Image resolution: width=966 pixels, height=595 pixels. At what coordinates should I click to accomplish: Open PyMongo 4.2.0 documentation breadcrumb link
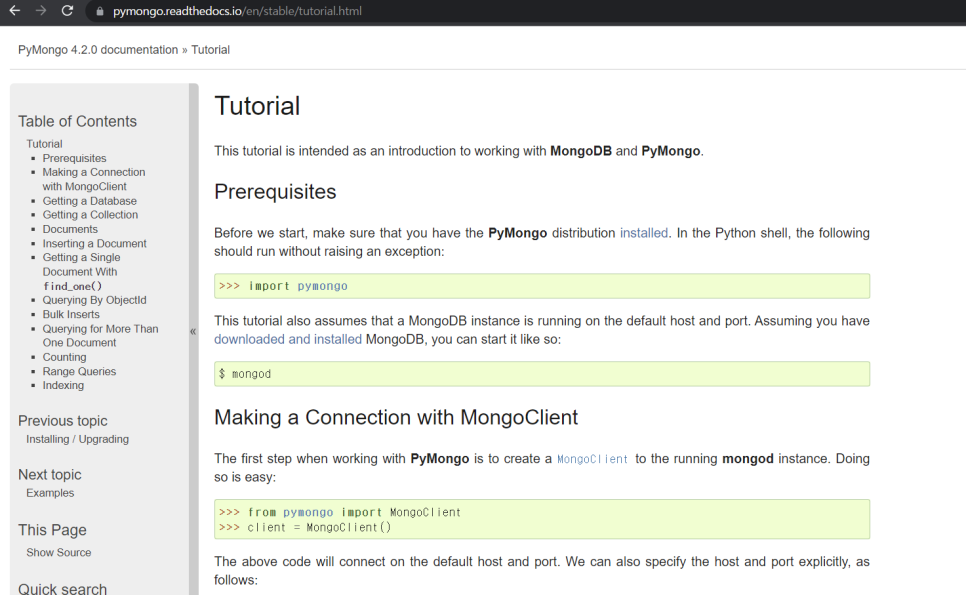98,50
